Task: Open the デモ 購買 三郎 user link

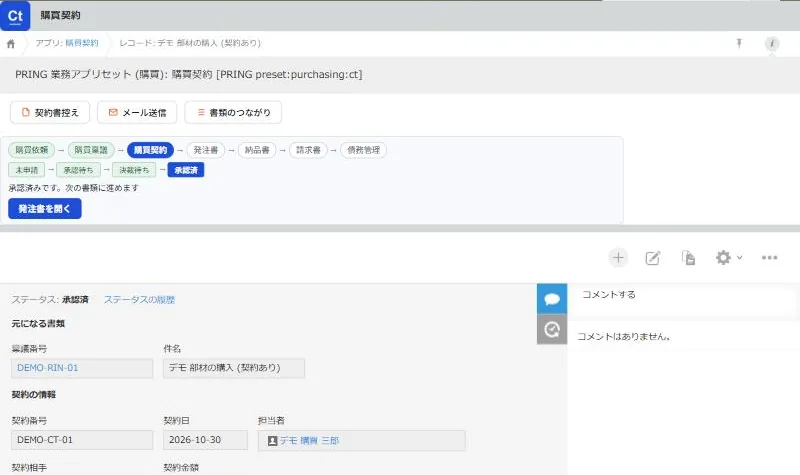Action: click(x=309, y=441)
